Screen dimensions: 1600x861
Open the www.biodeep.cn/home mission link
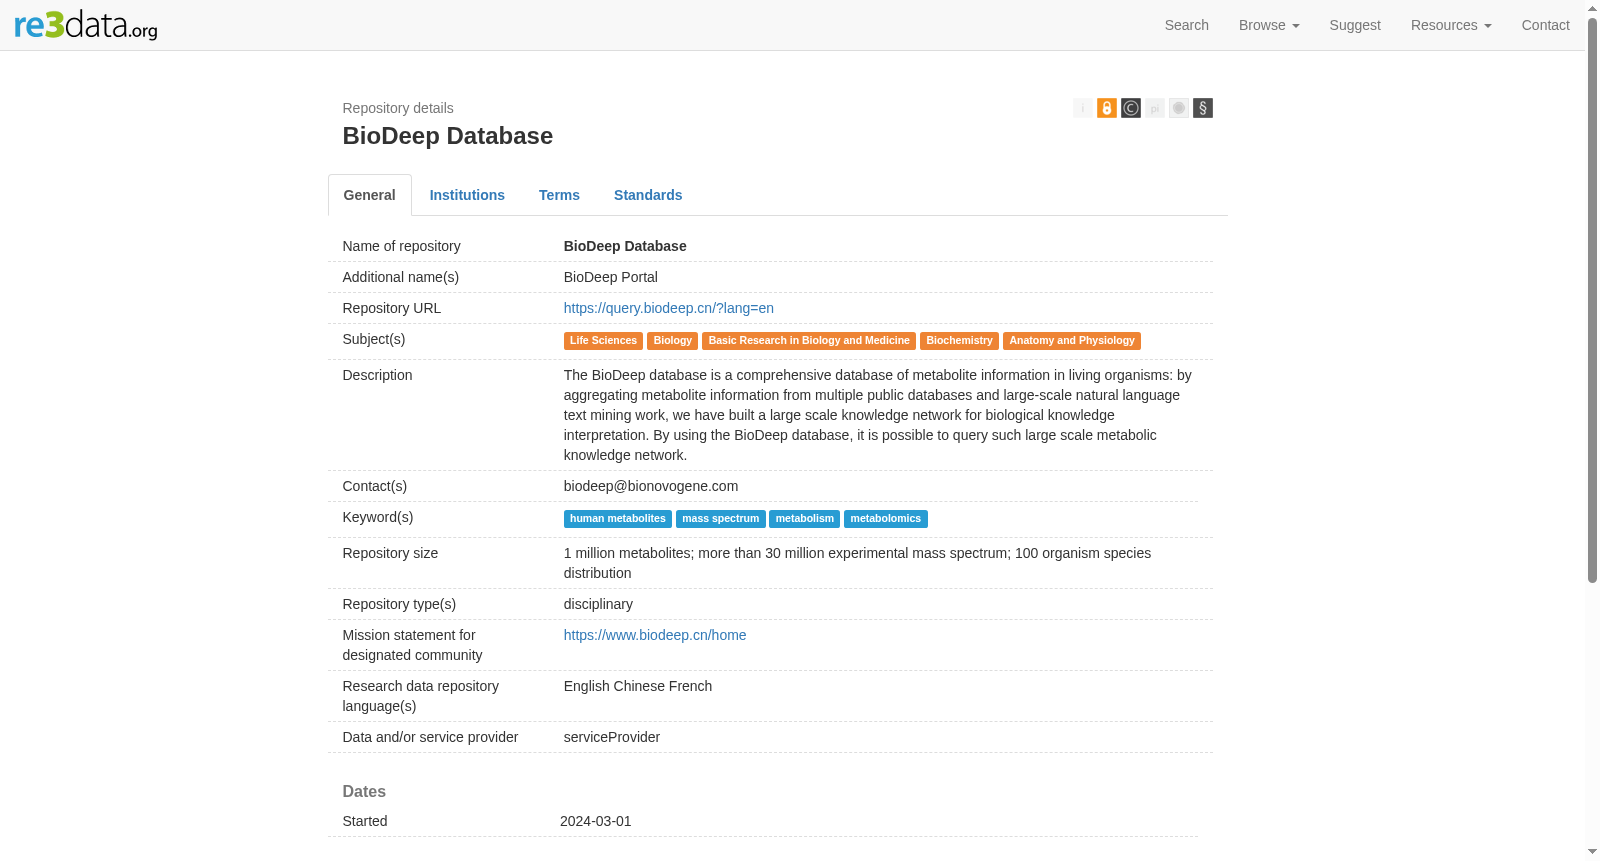point(655,635)
